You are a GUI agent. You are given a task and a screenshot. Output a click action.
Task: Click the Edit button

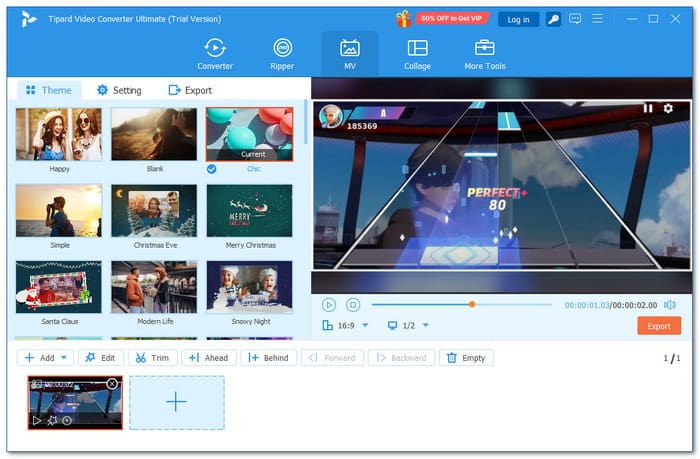pos(101,358)
